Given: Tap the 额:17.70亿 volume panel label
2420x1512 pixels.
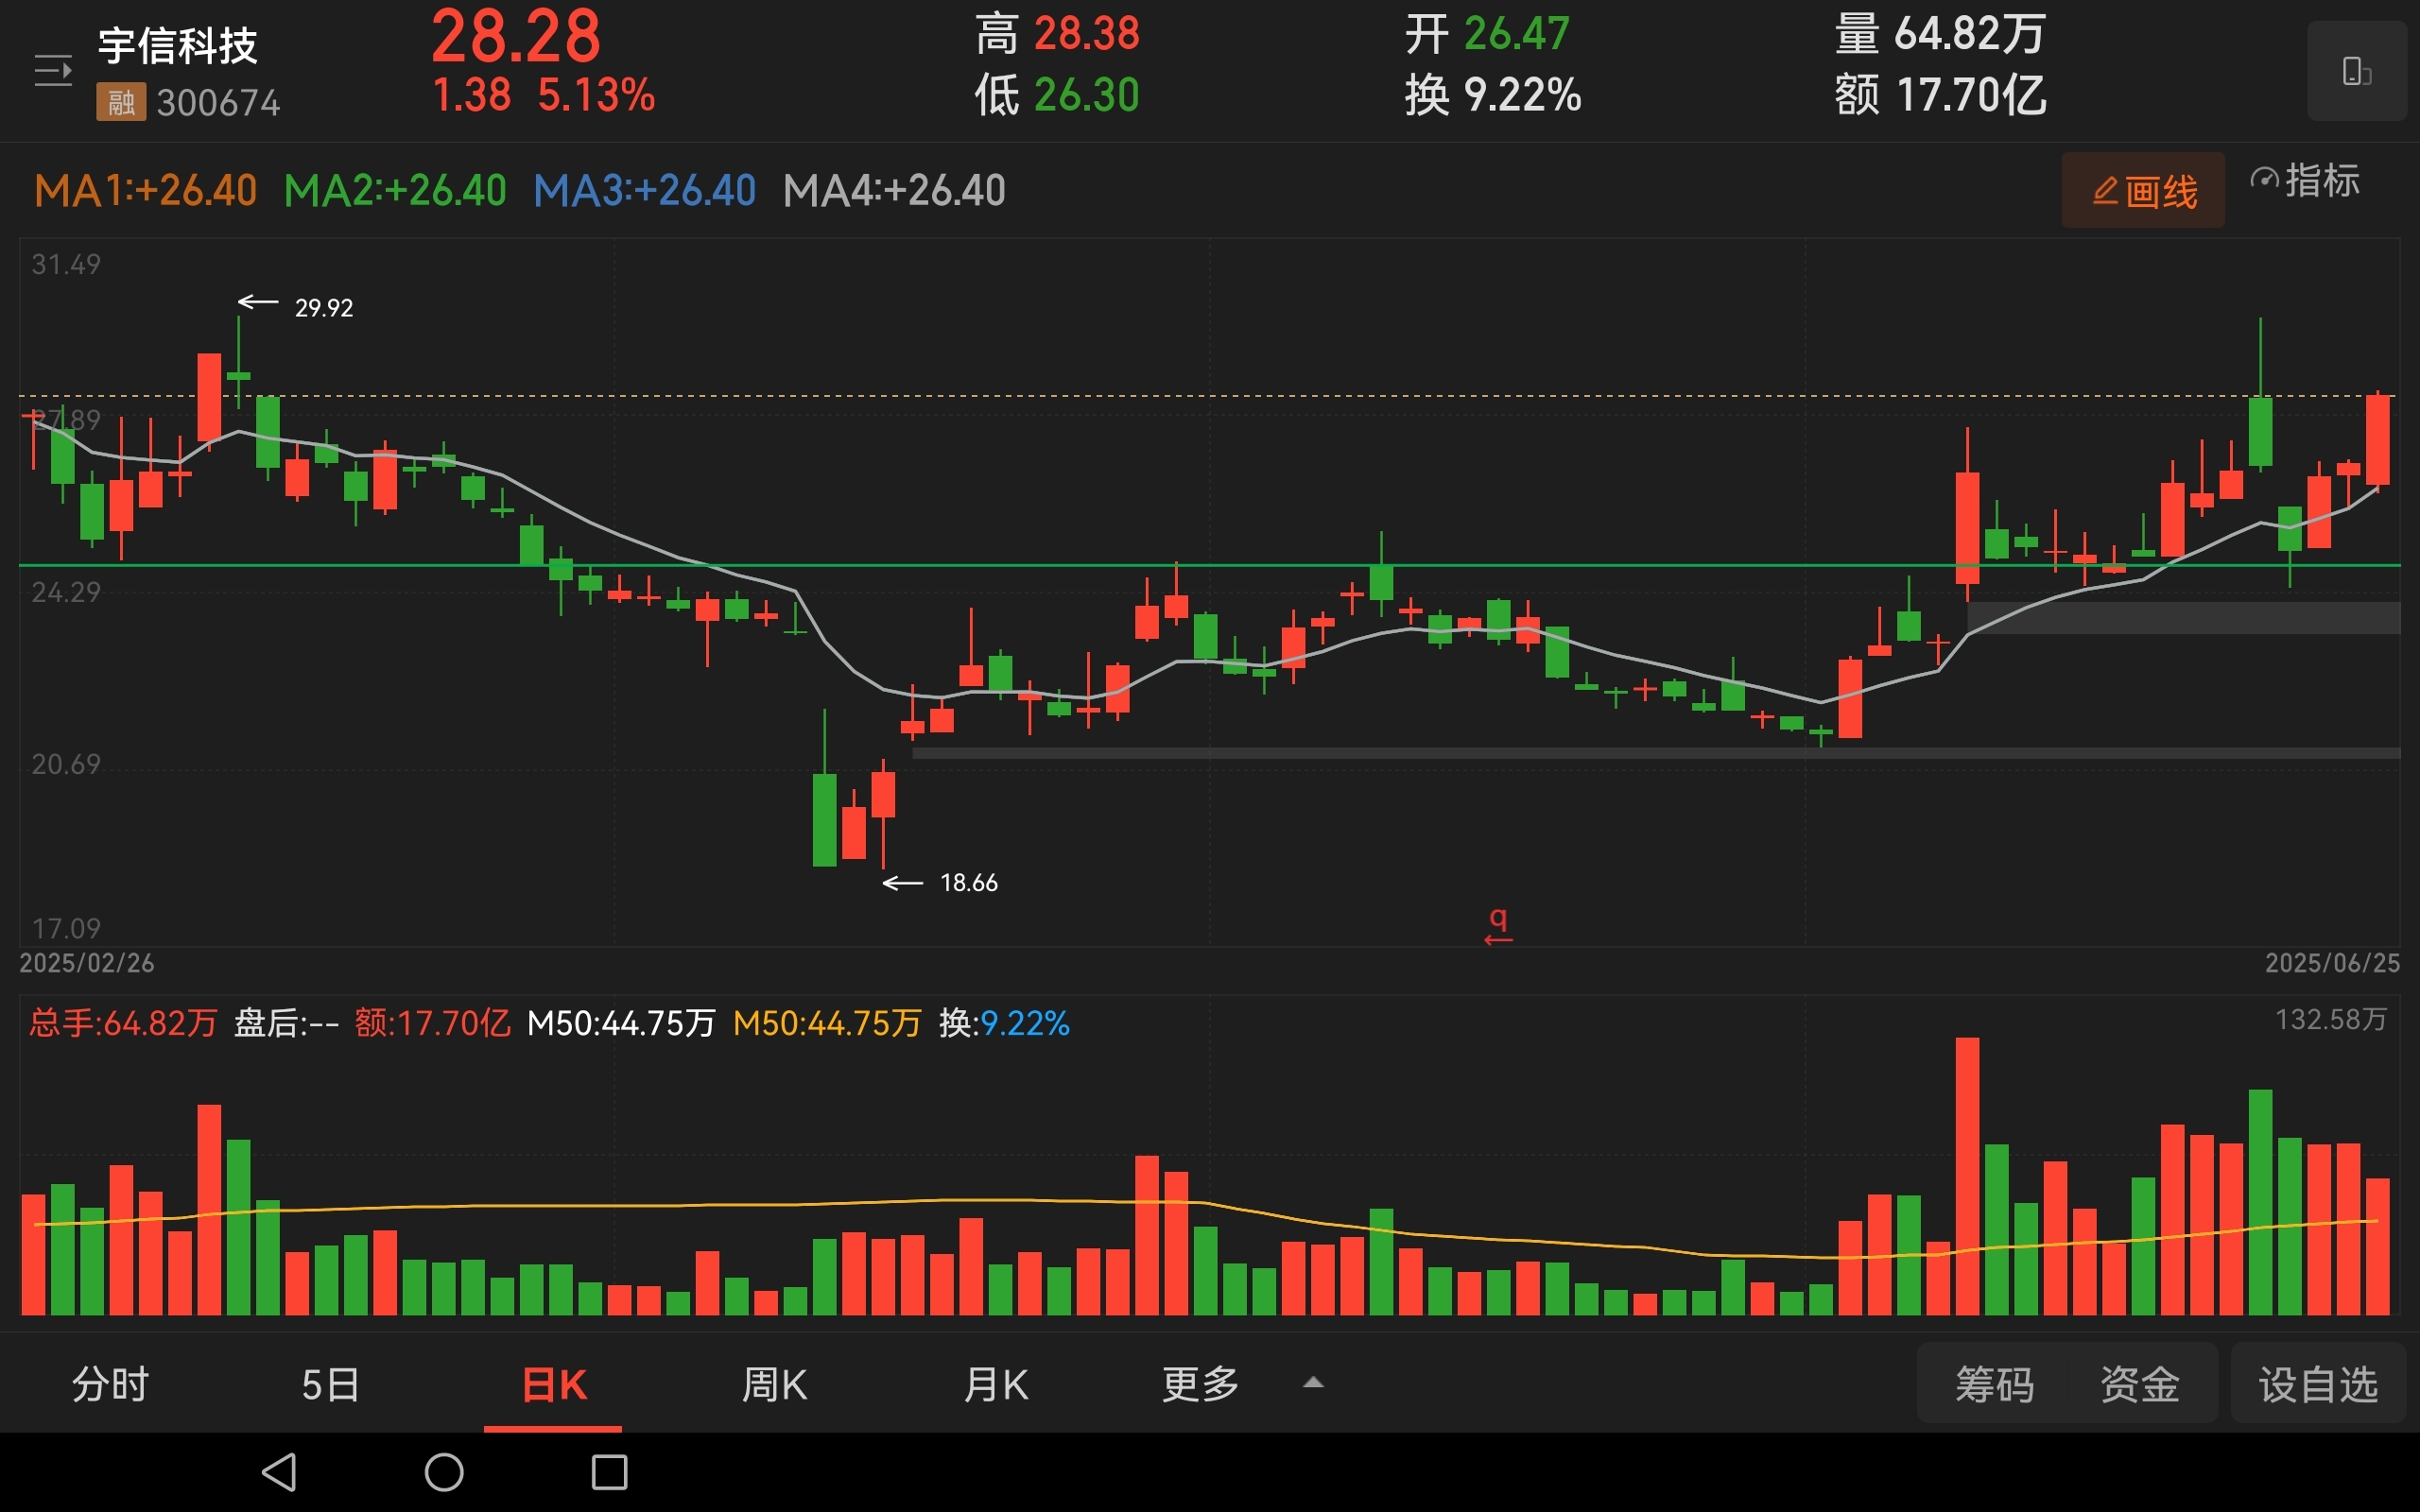Looking at the screenshot, I should (432, 1023).
